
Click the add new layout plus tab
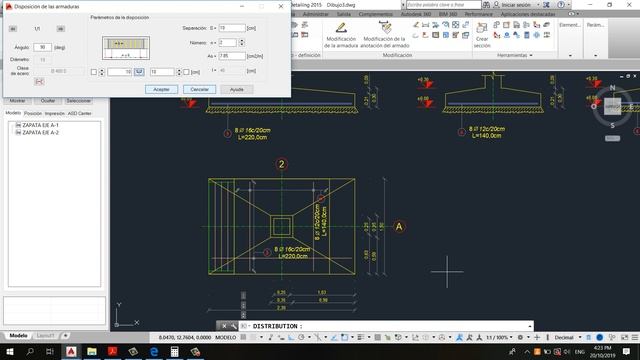[x=65, y=336]
